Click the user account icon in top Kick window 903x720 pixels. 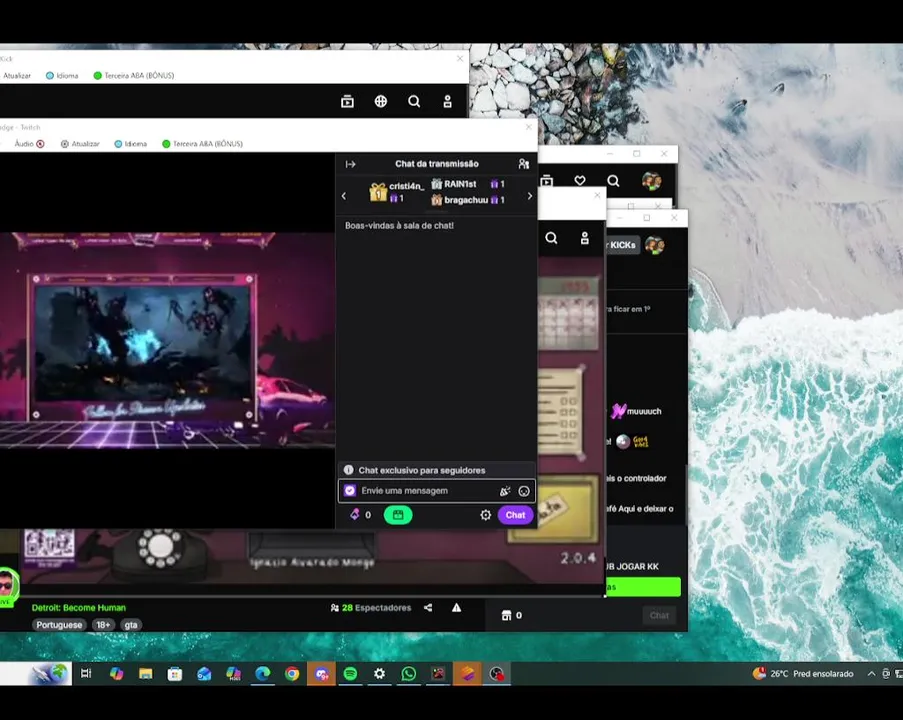pyautogui.click(x=447, y=101)
